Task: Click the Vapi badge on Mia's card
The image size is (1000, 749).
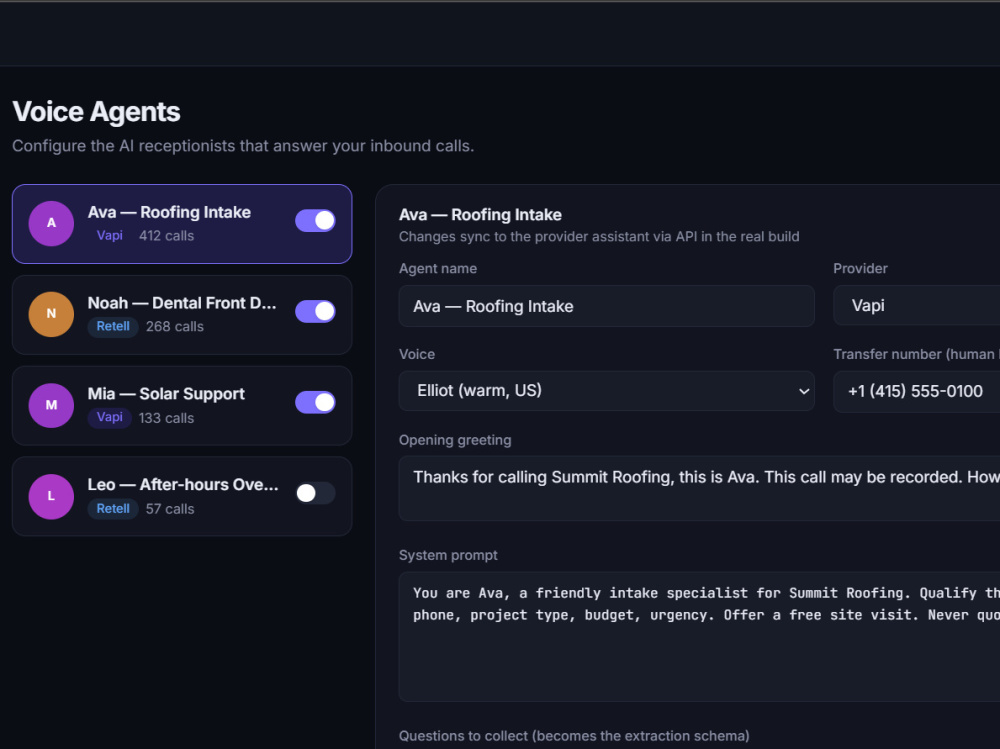Action: pos(110,417)
